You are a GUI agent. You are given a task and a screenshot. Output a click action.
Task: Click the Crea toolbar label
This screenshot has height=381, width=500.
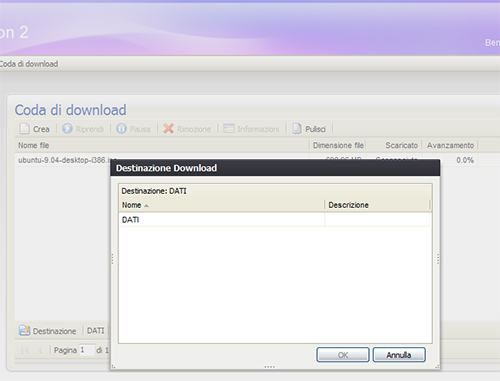41,129
